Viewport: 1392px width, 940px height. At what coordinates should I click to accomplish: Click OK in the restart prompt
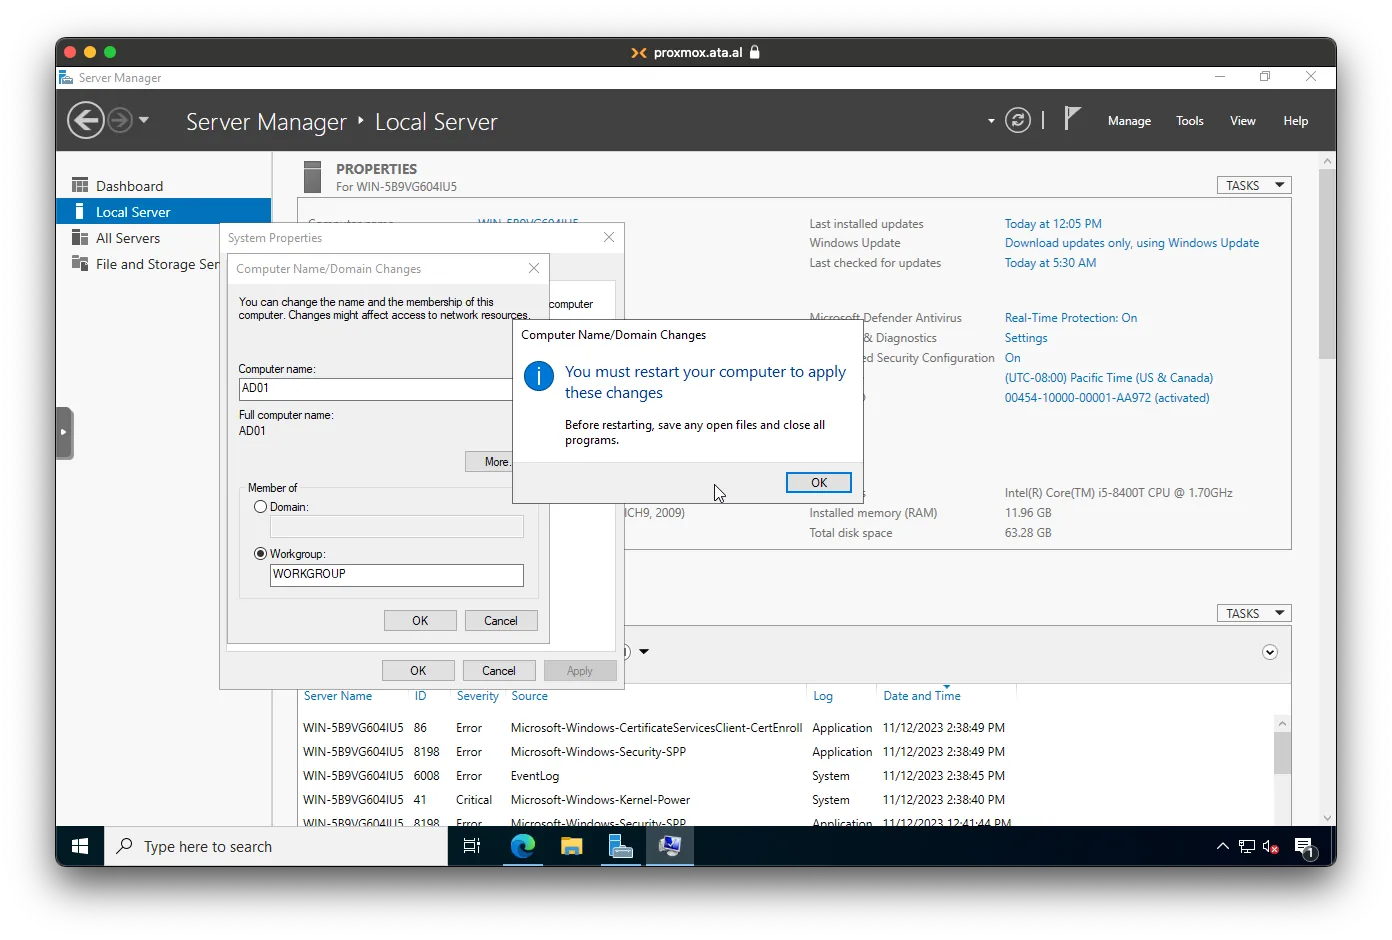[x=818, y=483]
